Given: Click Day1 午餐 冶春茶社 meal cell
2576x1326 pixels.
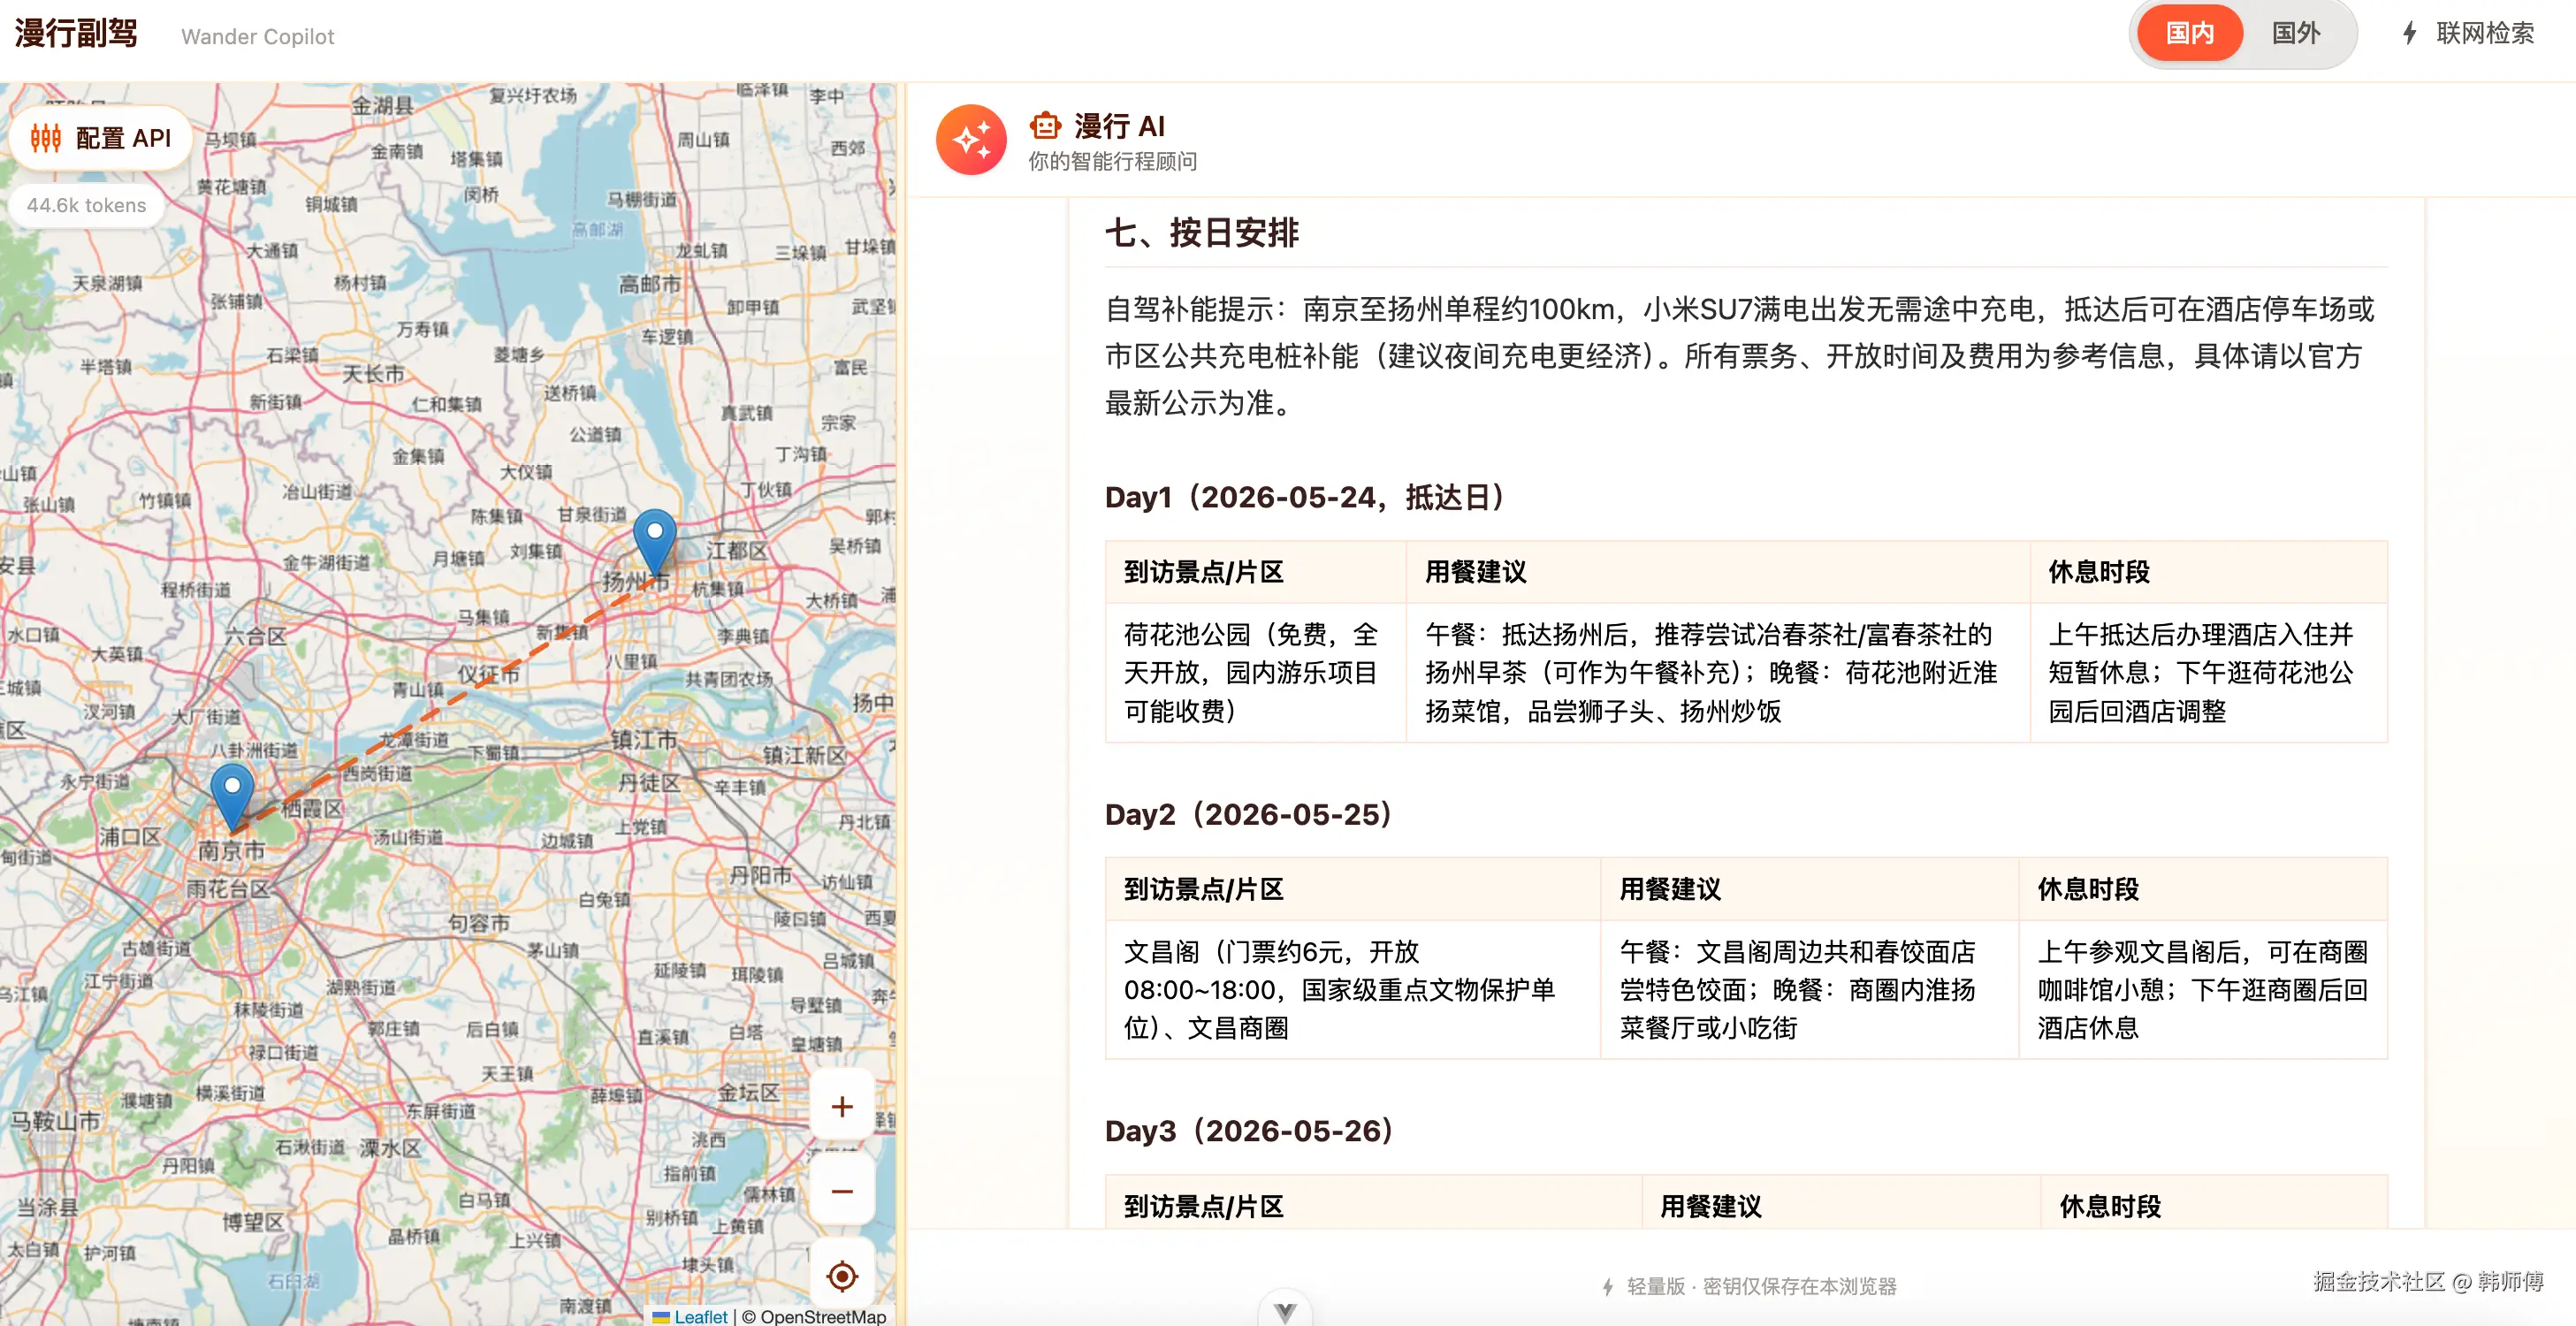Looking at the screenshot, I should pyautogui.click(x=1717, y=672).
